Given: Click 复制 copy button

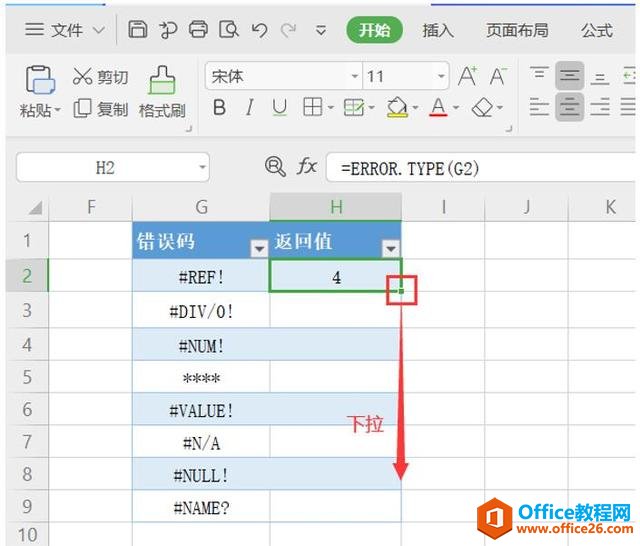Looking at the screenshot, I should 100,109.
